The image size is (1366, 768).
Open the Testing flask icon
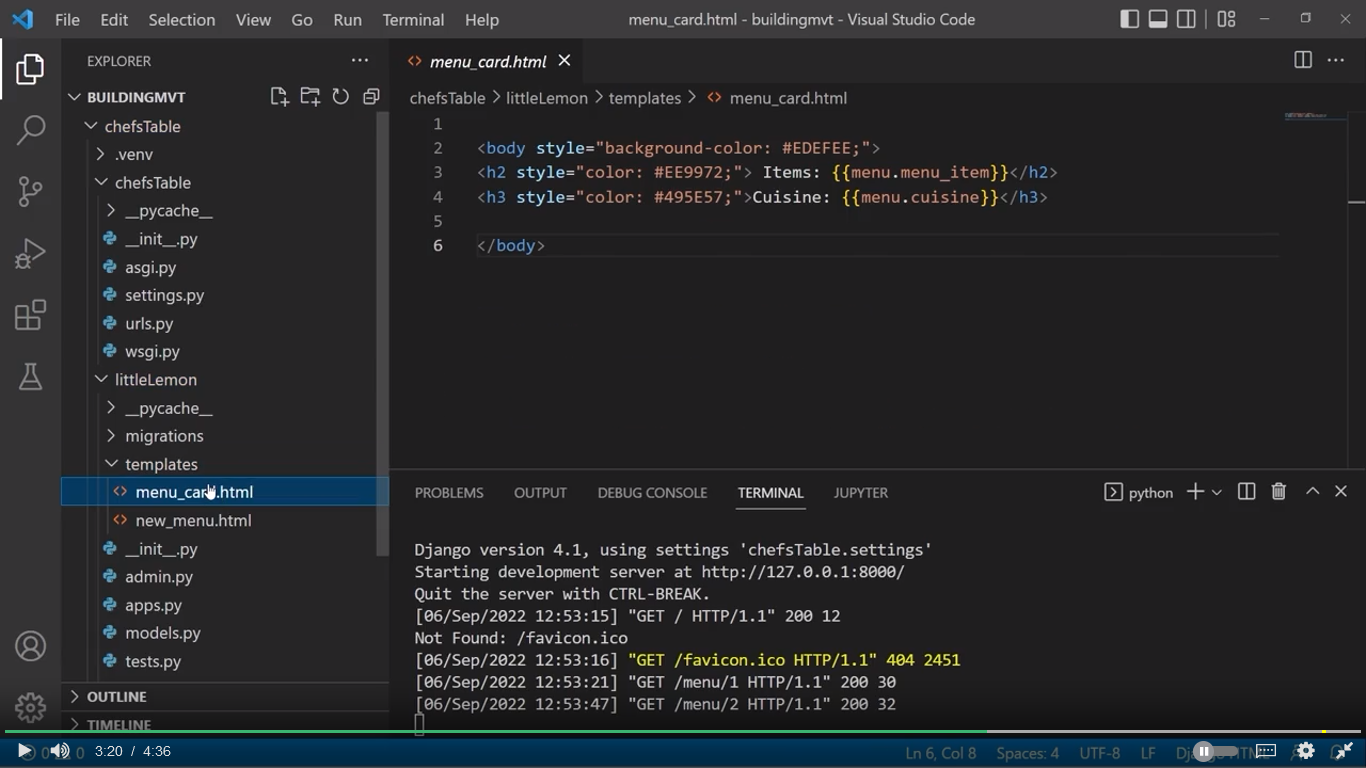[x=31, y=377]
